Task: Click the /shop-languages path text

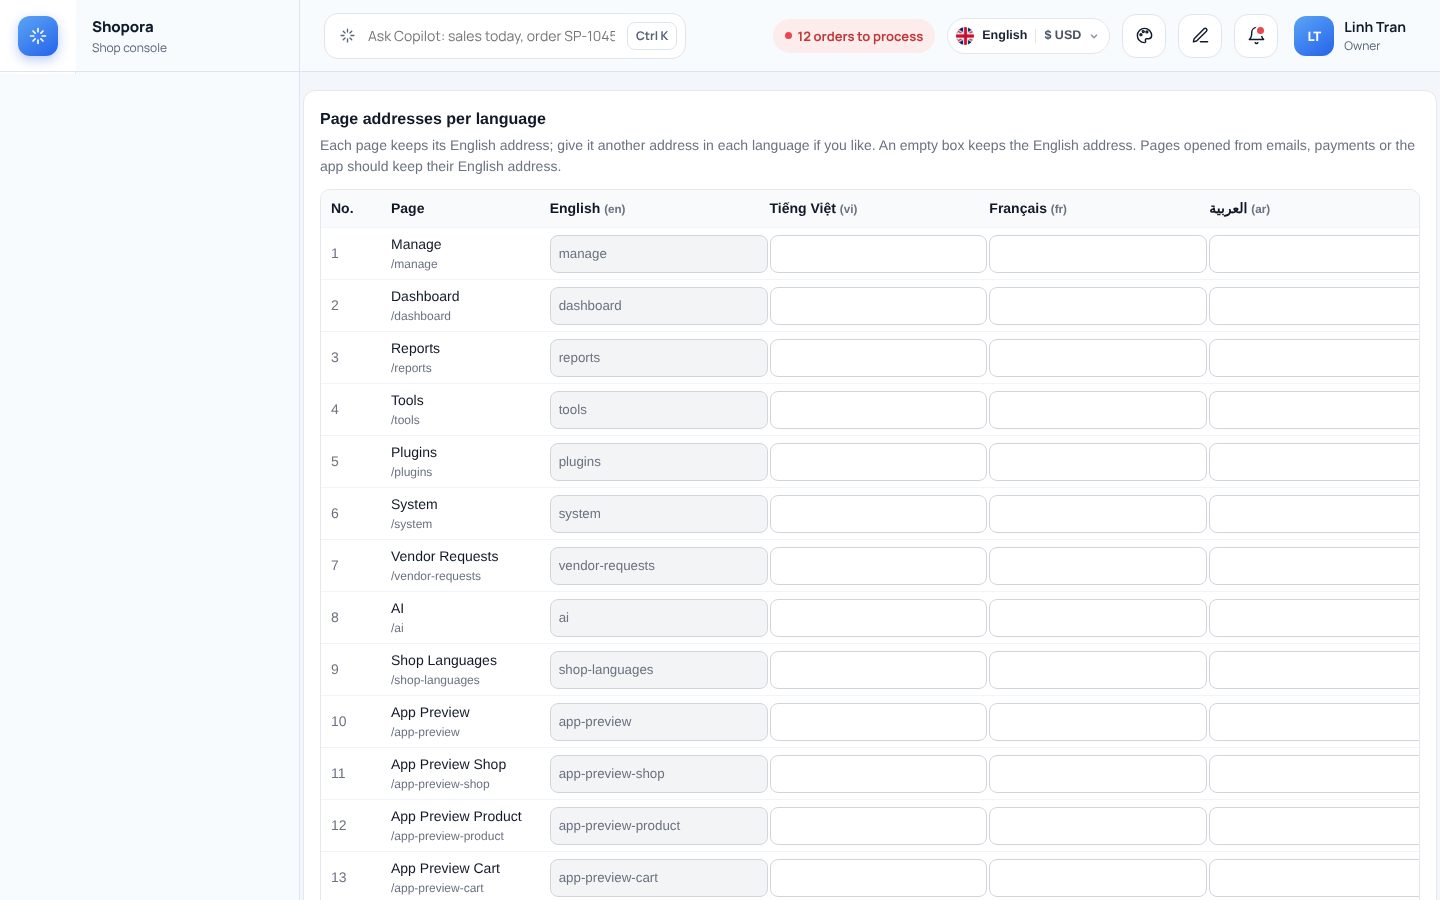Action: click(435, 680)
